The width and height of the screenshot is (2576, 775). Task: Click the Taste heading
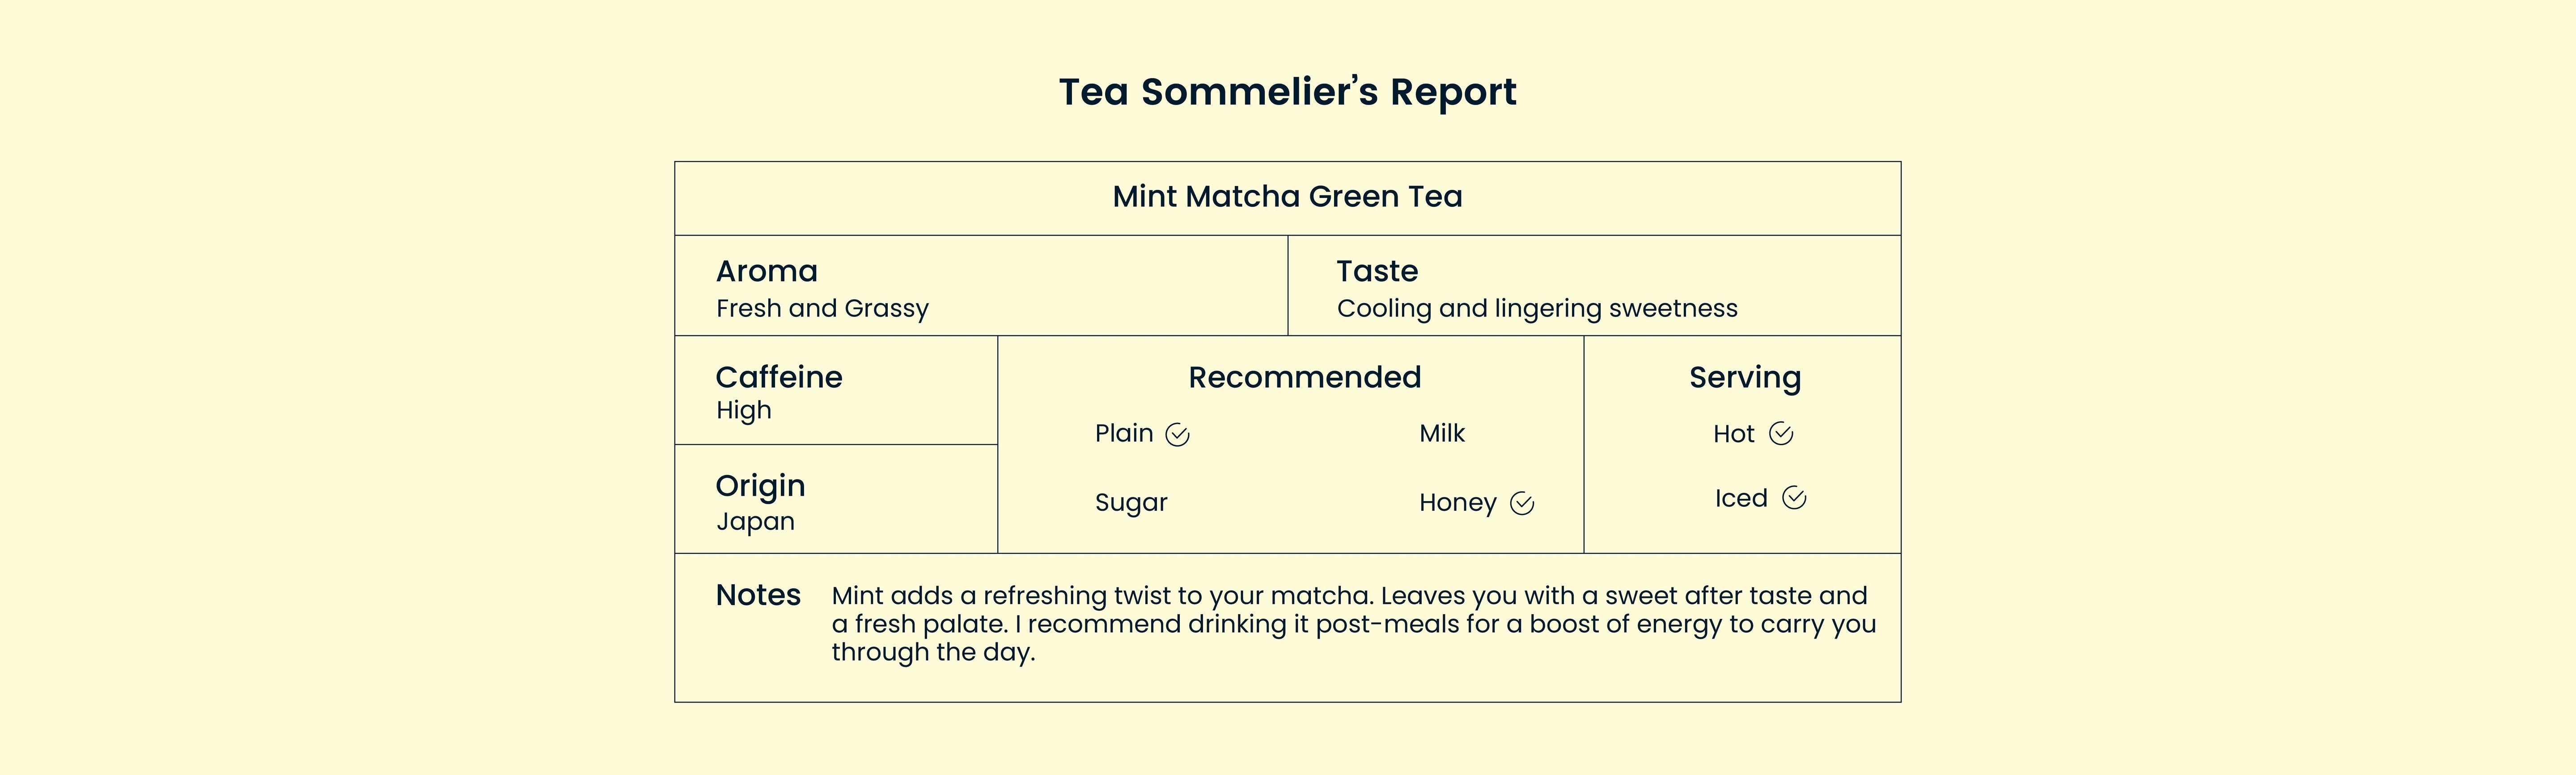click(x=1377, y=271)
